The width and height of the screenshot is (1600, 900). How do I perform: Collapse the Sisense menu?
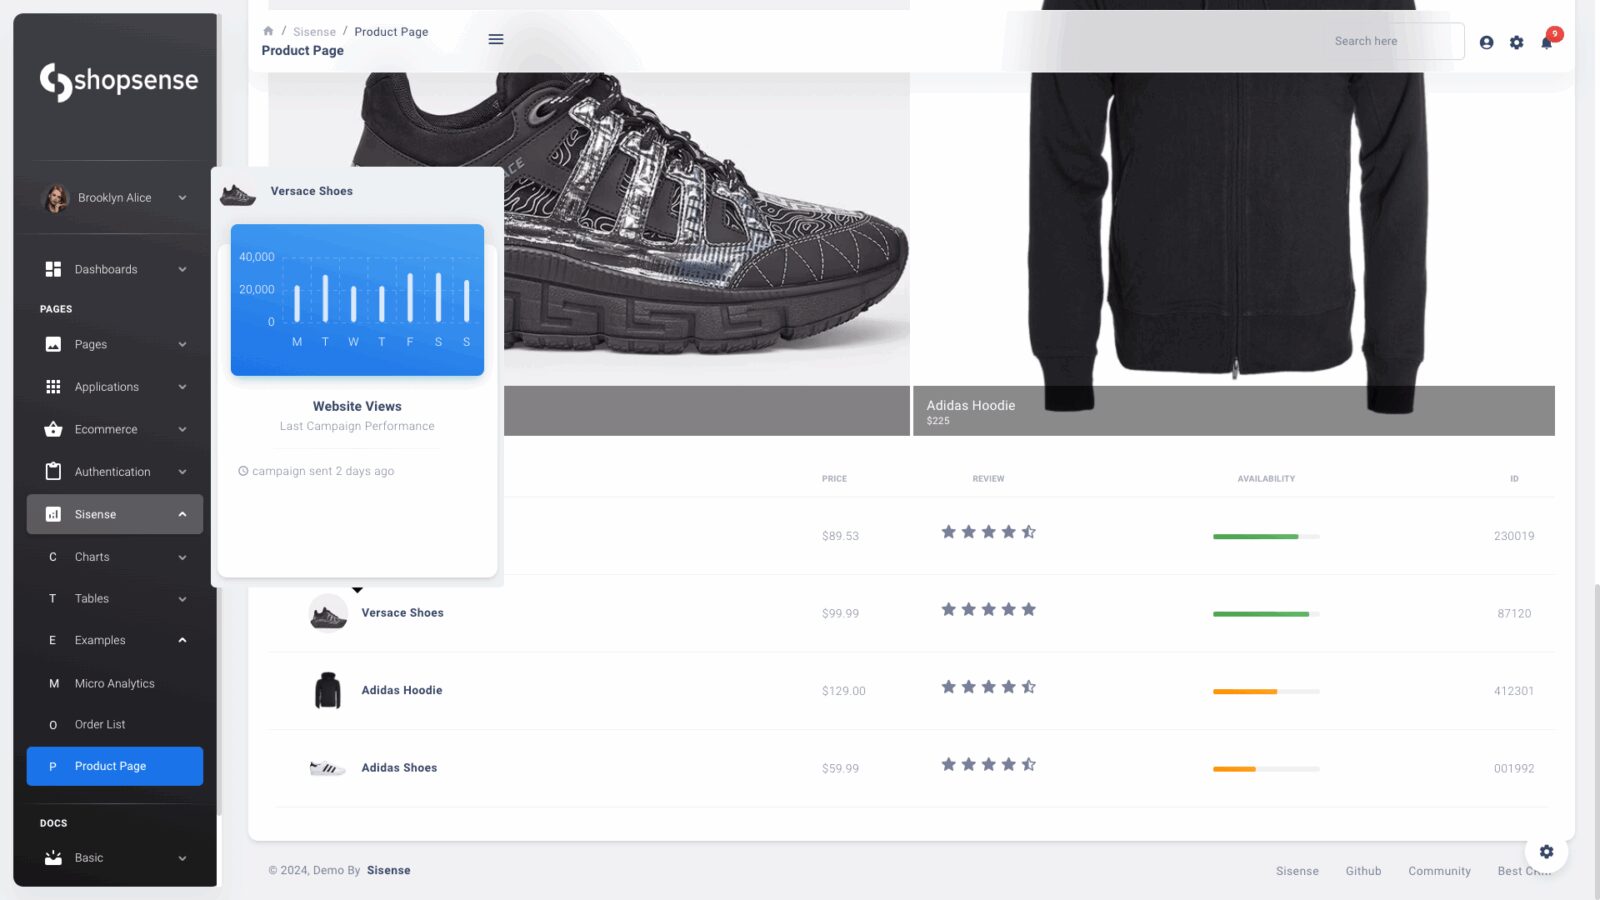point(182,514)
